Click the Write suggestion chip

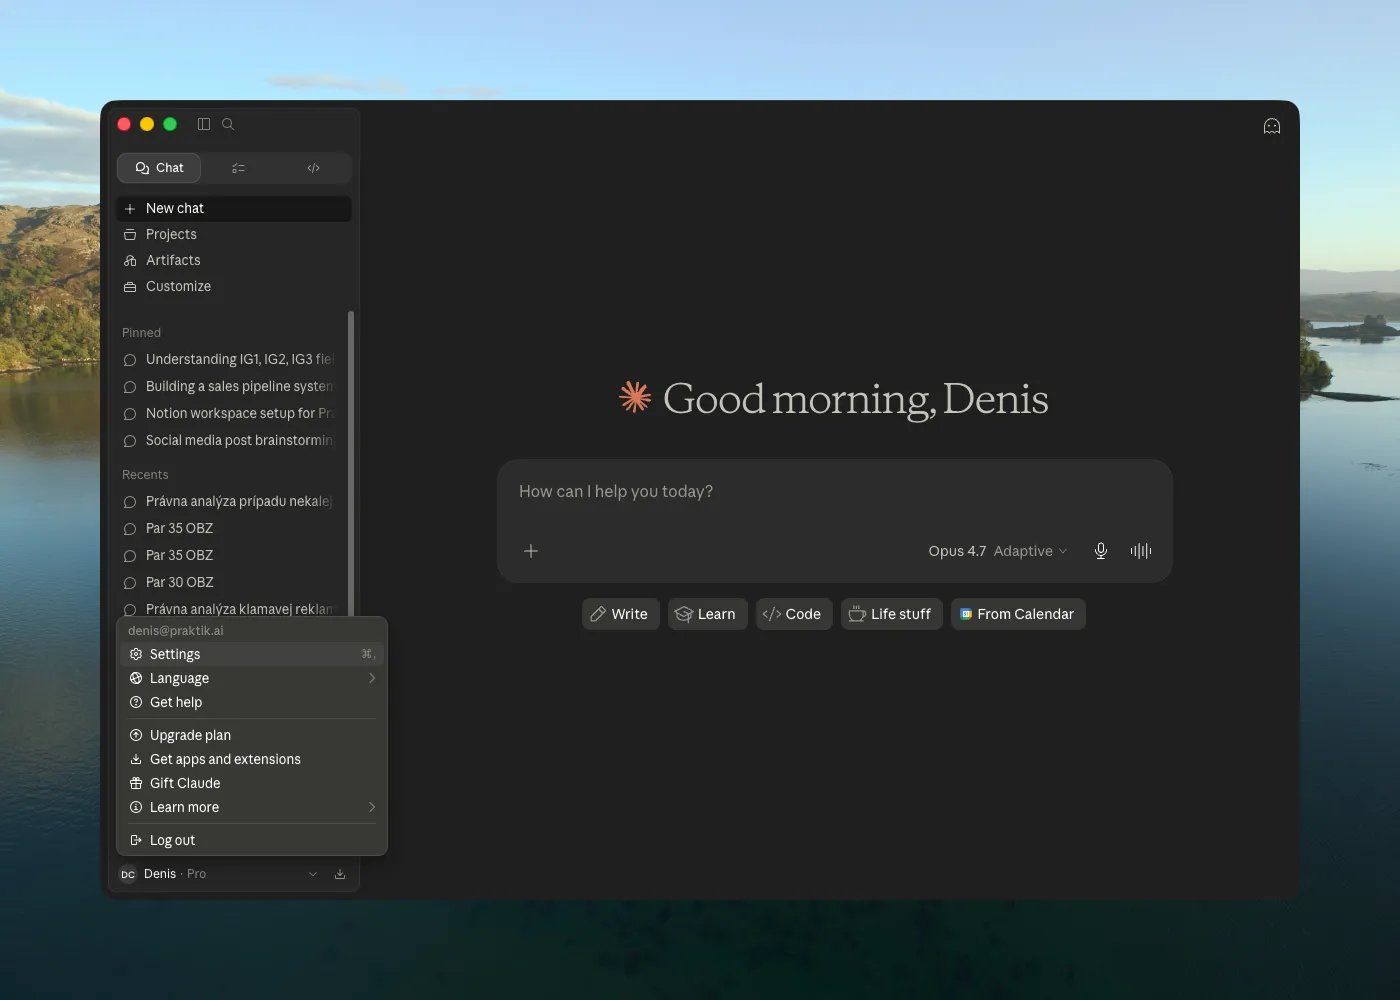[620, 614]
